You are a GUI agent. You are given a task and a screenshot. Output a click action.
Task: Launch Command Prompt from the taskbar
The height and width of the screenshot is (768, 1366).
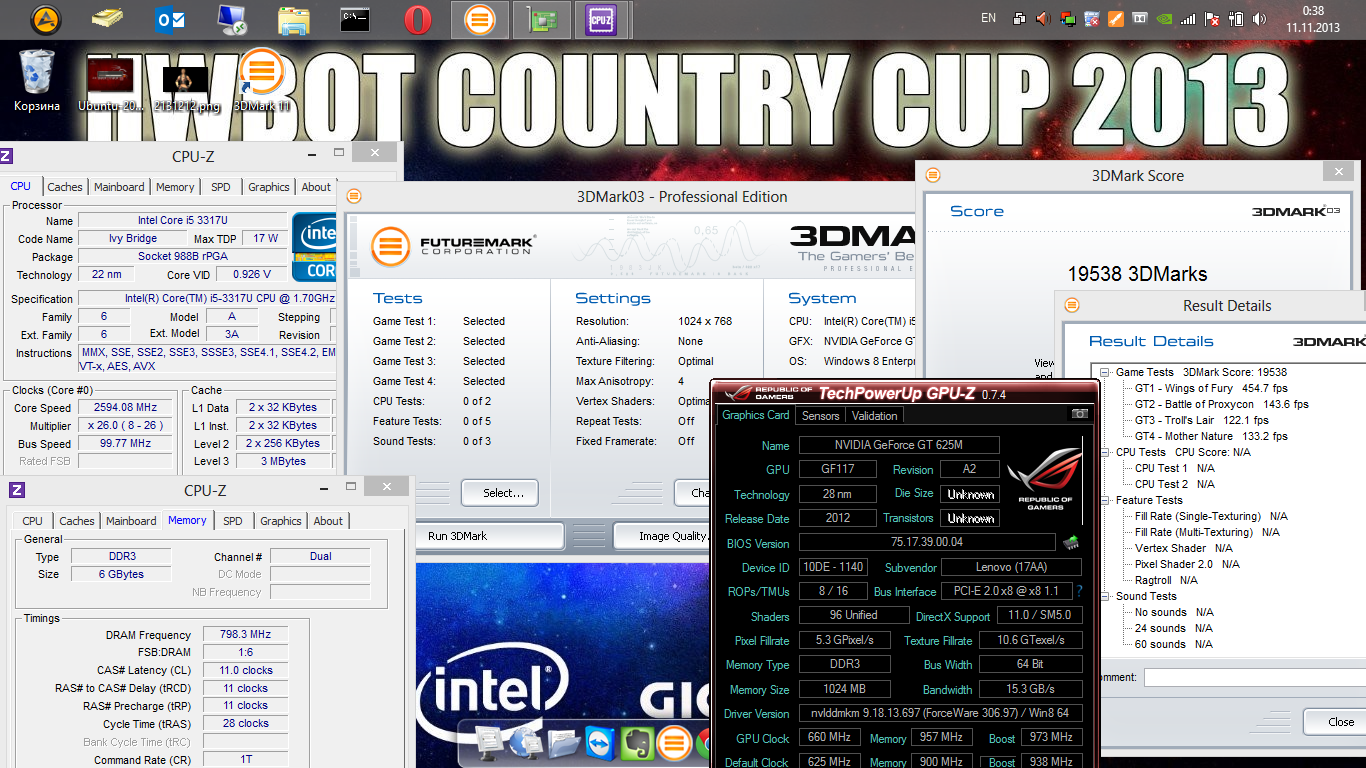(x=355, y=19)
